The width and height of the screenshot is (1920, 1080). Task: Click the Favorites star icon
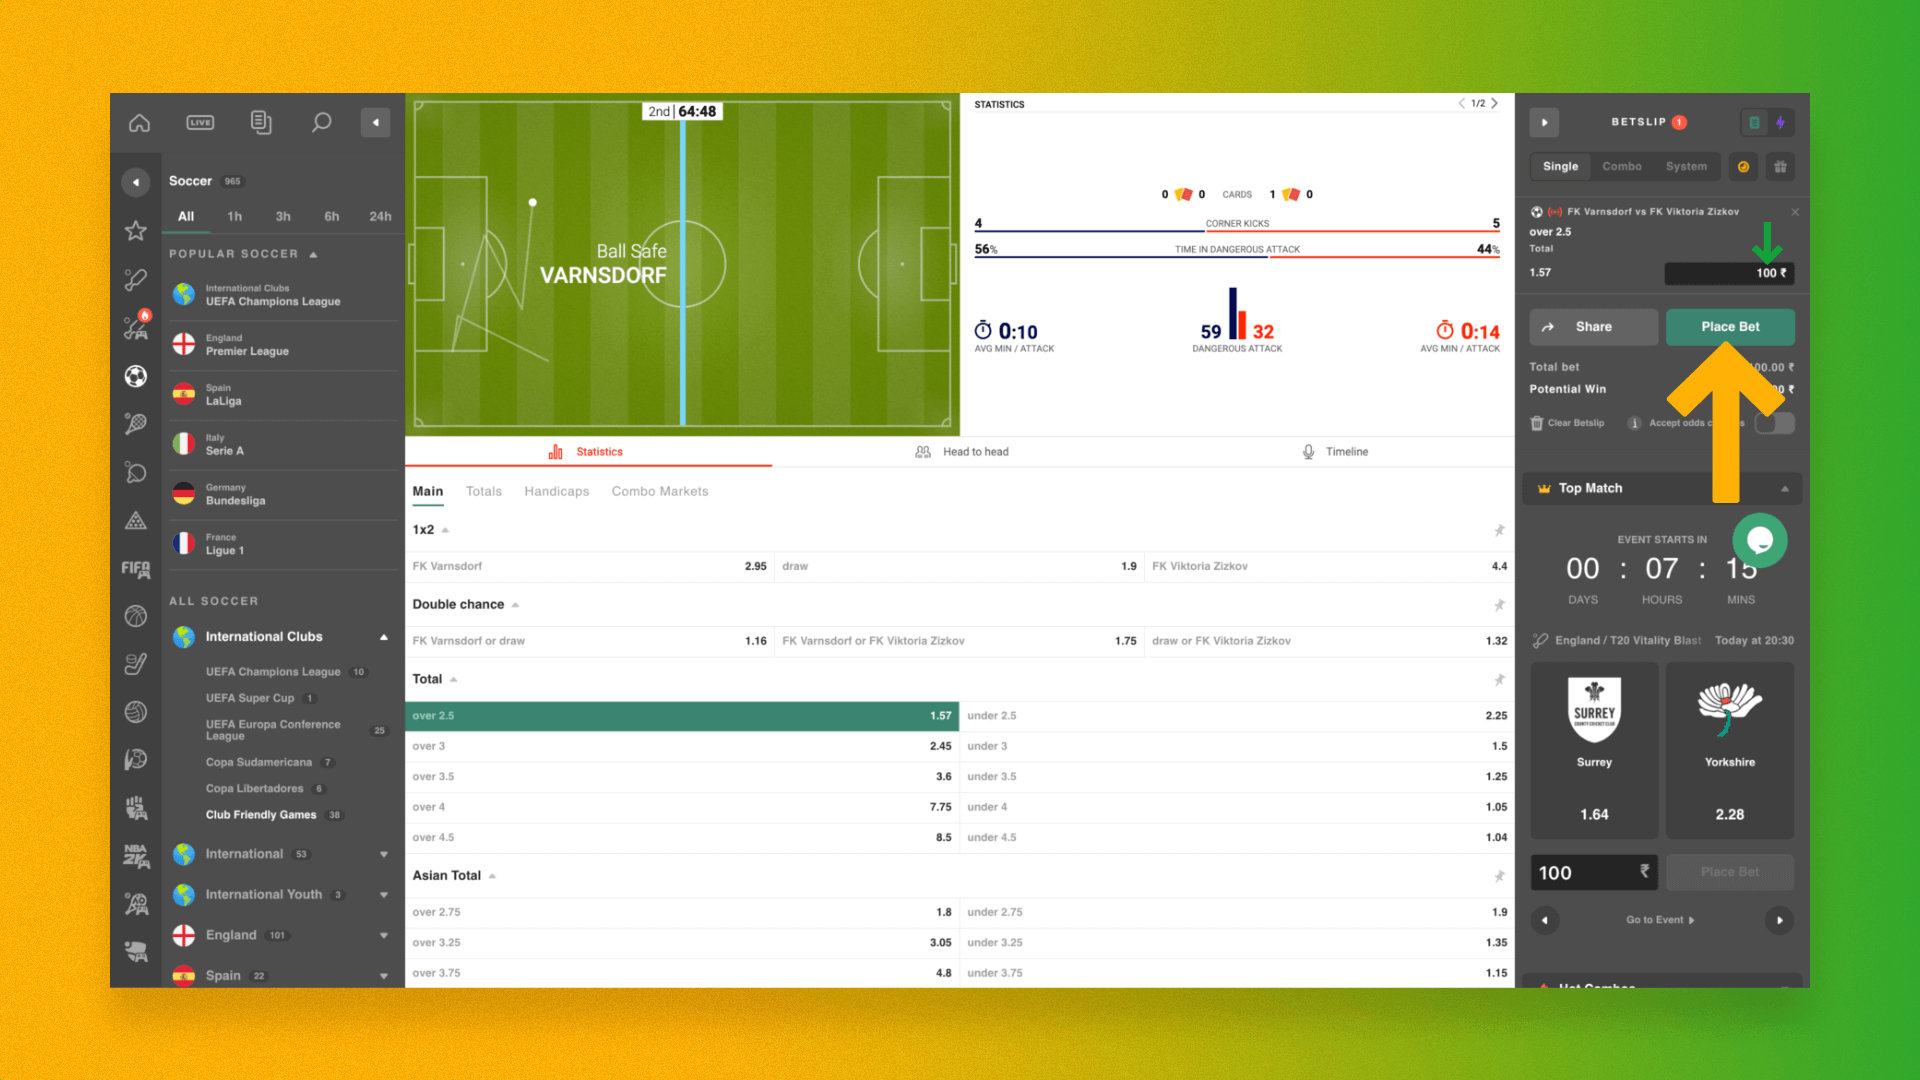[132, 231]
